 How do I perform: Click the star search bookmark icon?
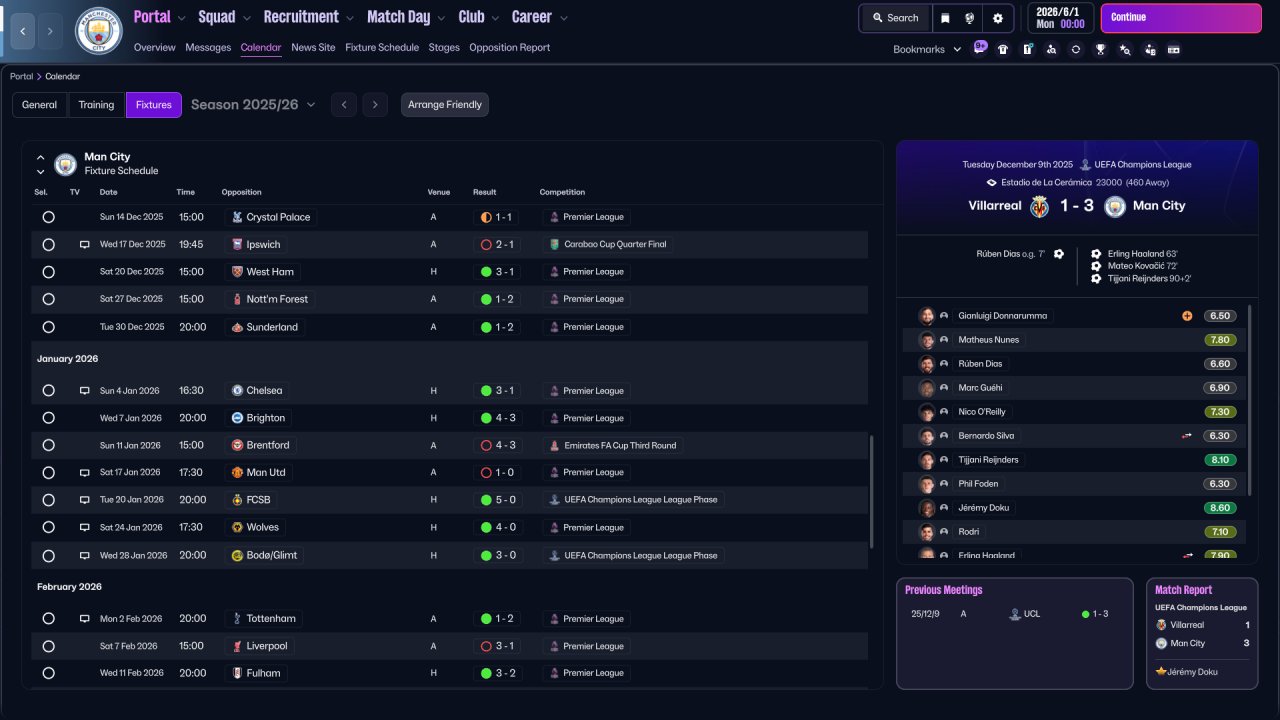click(1125, 49)
